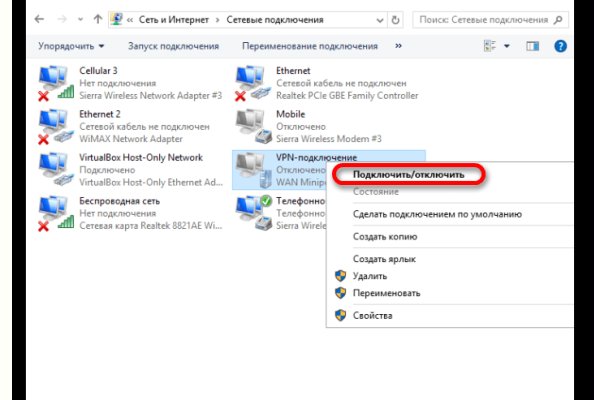Click Переименование подключения in the toolbar
The width and height of the screenshot is (600, 400).
click(309, 46)
